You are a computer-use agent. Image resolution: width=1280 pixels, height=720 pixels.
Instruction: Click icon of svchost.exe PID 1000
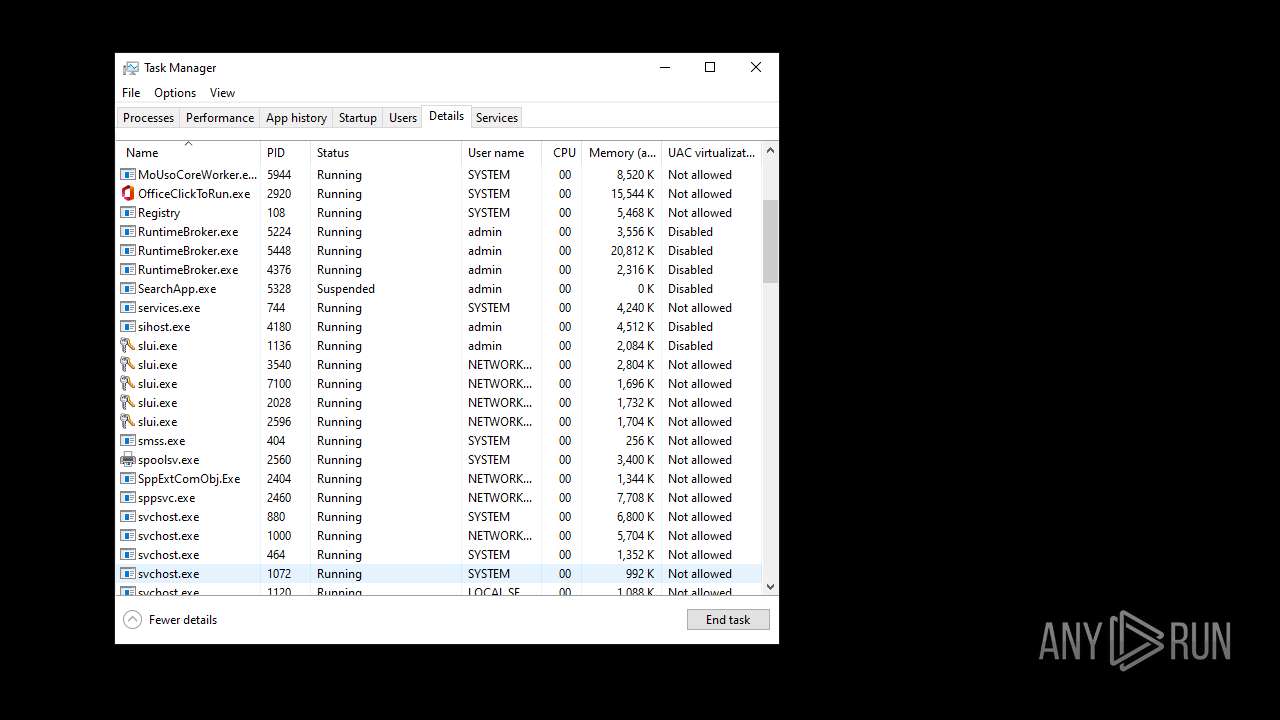click(128, 536)
